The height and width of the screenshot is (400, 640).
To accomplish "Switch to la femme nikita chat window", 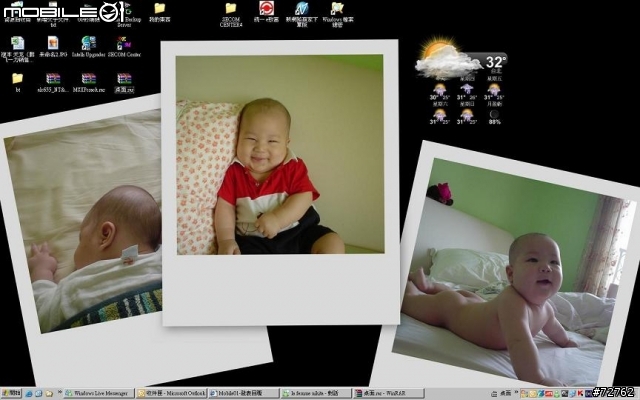I will click(316, 393).
